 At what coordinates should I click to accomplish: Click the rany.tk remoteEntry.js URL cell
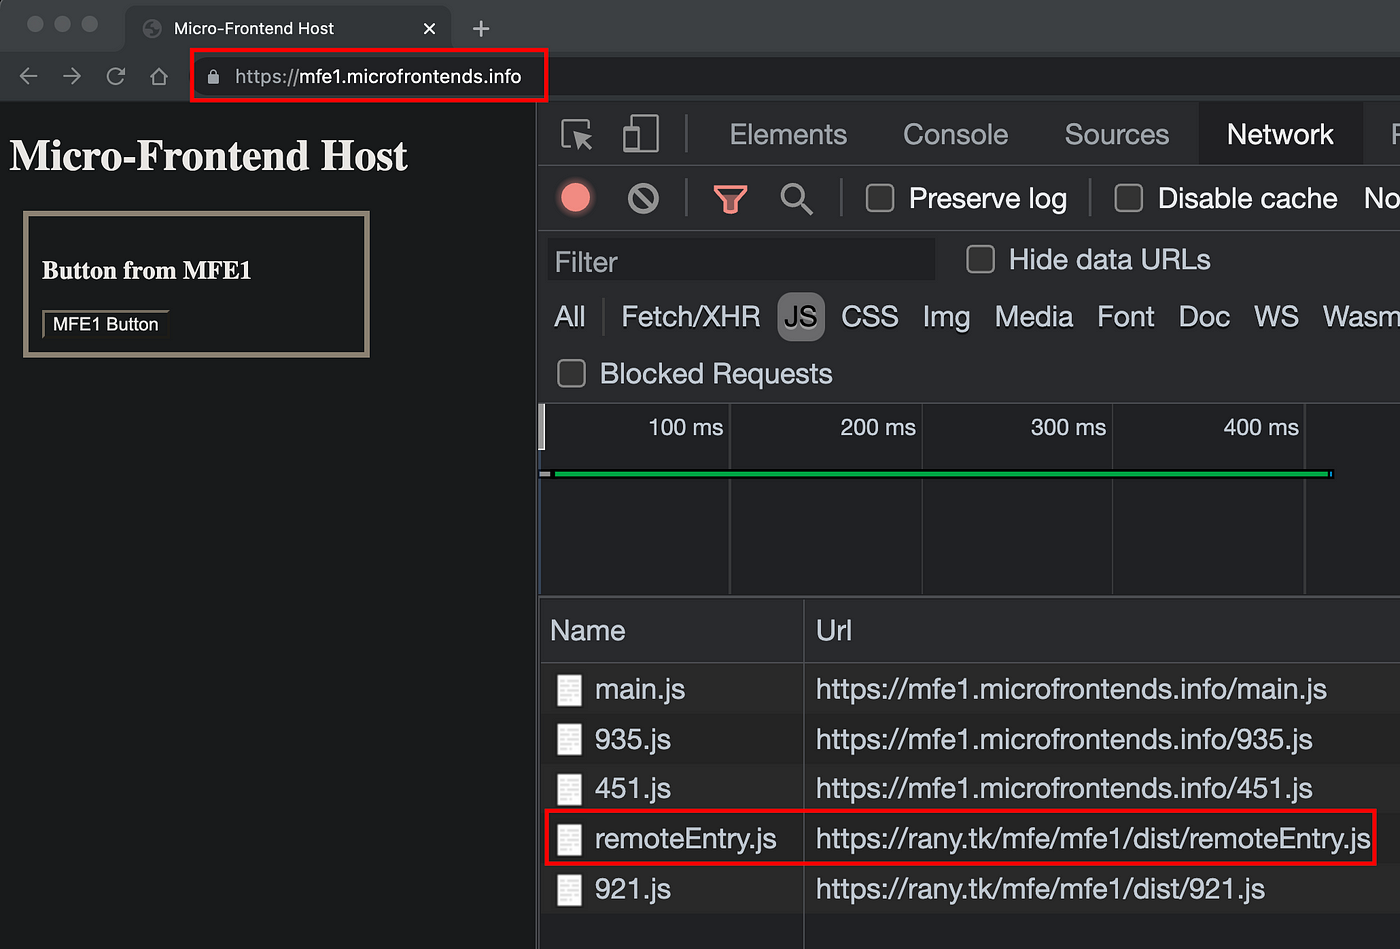(1093, 839)
